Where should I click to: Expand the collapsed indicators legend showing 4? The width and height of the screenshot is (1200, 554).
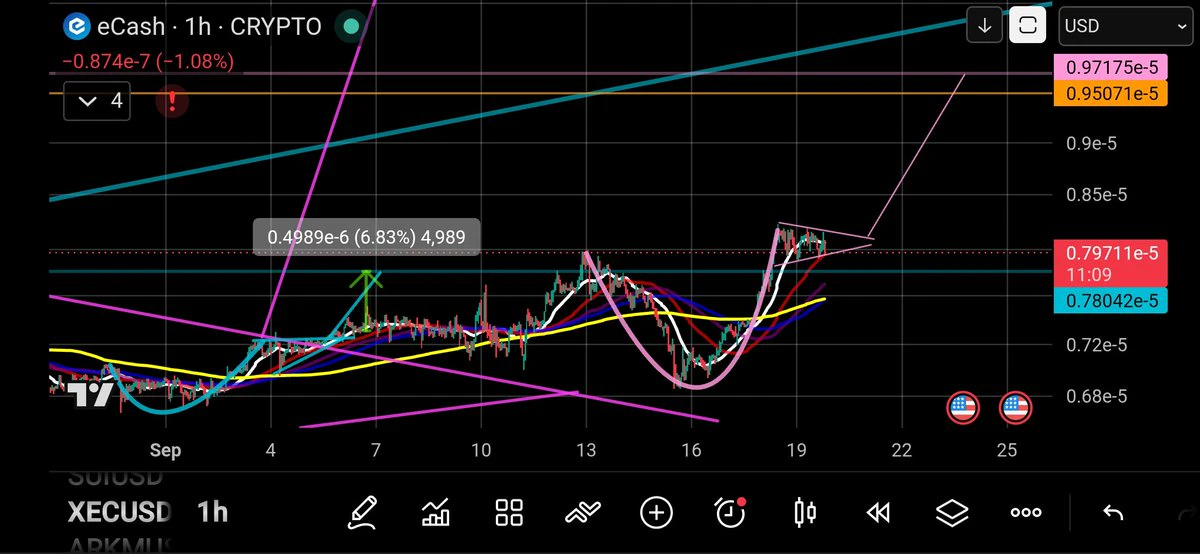tap(96, 101)
